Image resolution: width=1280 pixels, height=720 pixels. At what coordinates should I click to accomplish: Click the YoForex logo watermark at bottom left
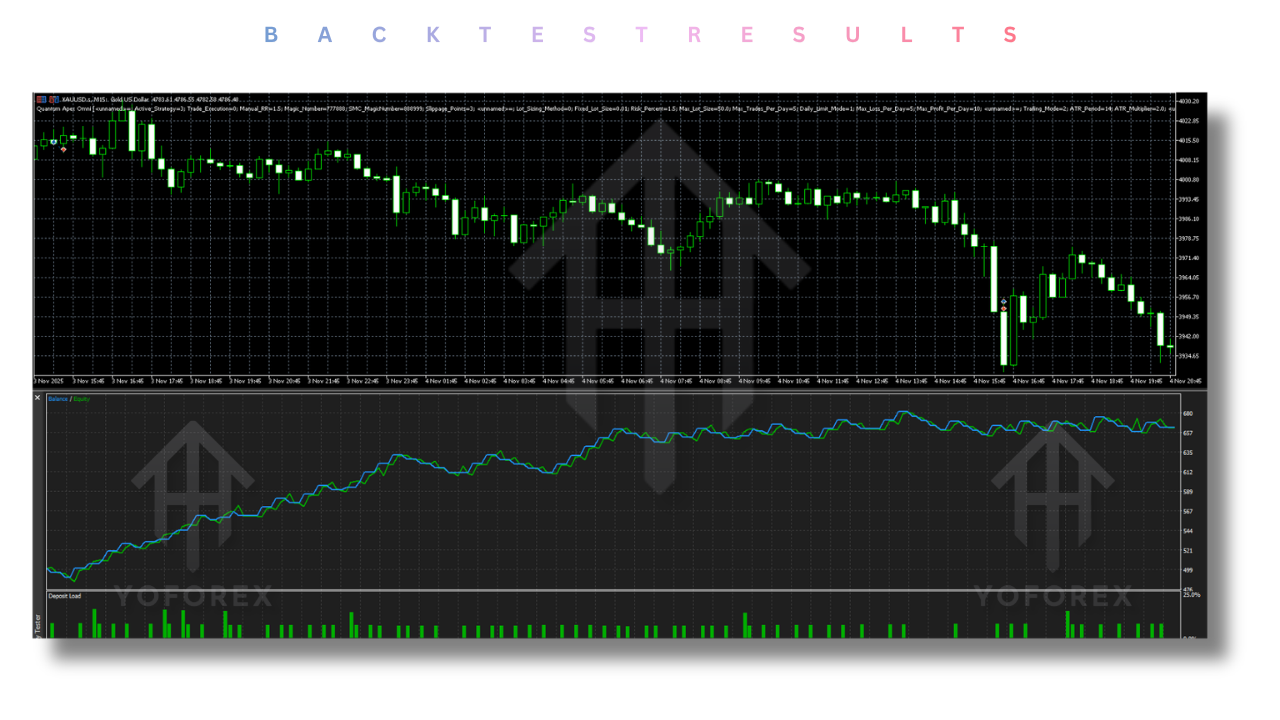[193, 520]
